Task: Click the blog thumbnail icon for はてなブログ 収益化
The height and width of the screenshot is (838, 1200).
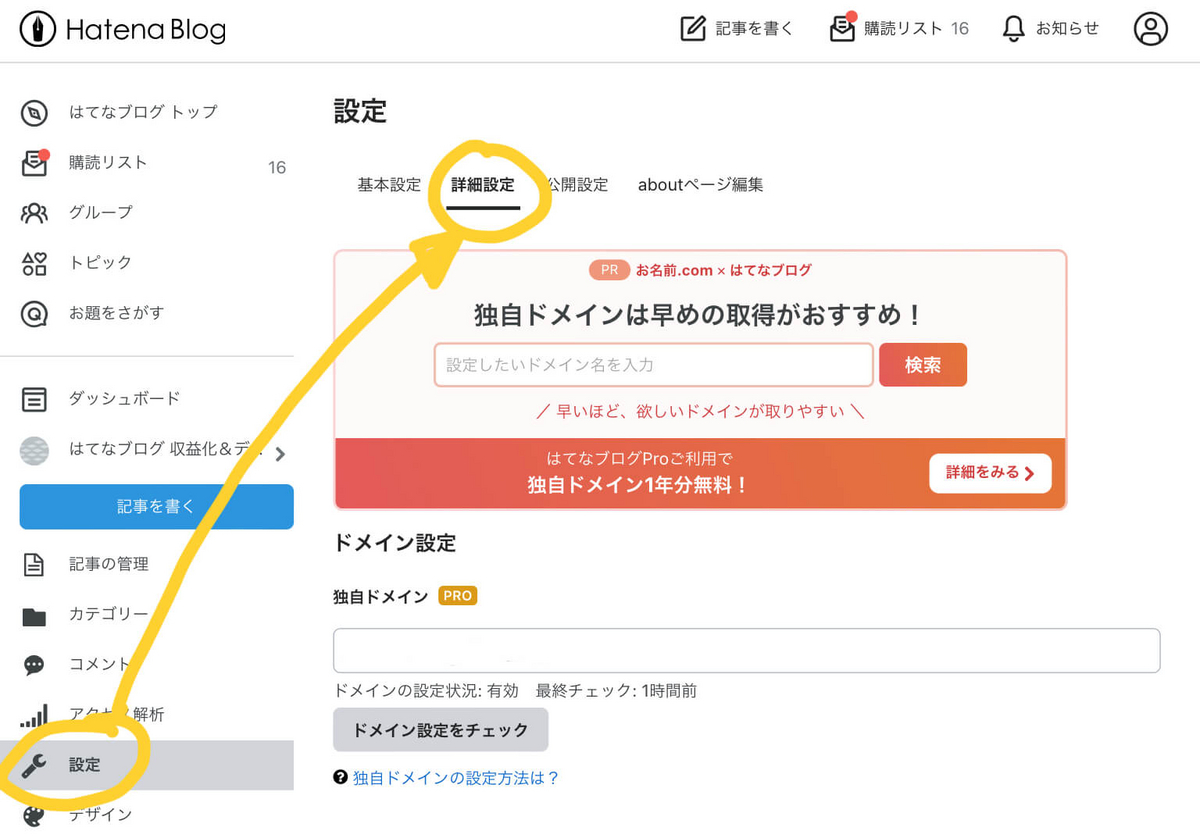Action: point(34,450)
